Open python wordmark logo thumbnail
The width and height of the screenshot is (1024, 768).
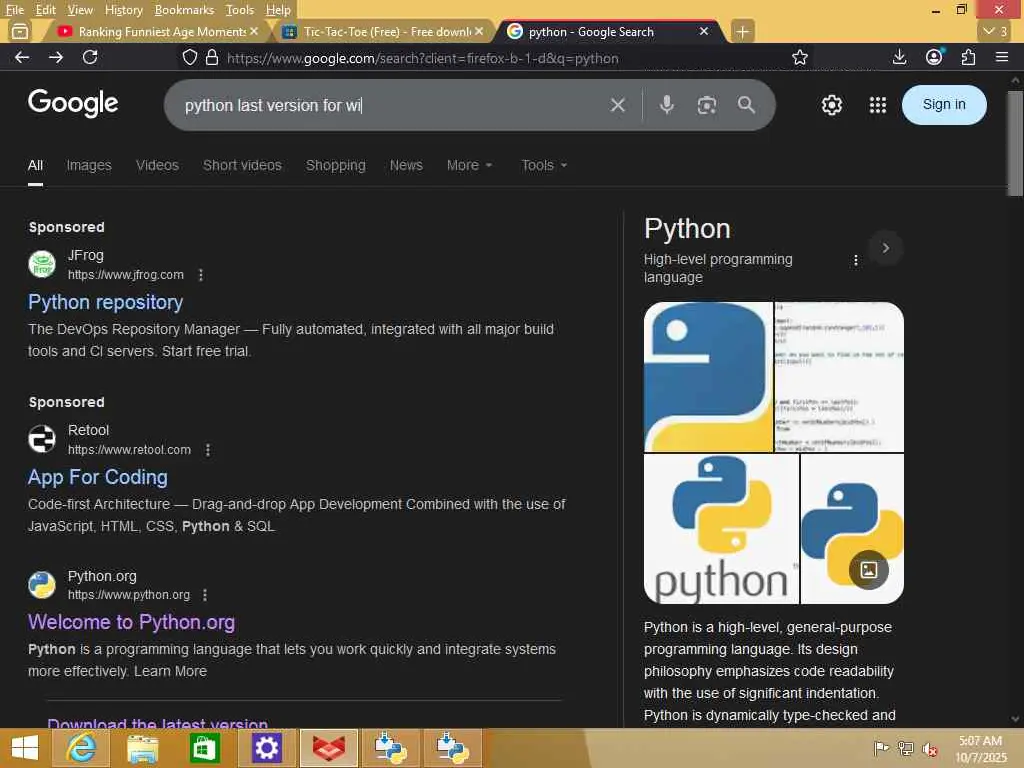click(721, 528)
